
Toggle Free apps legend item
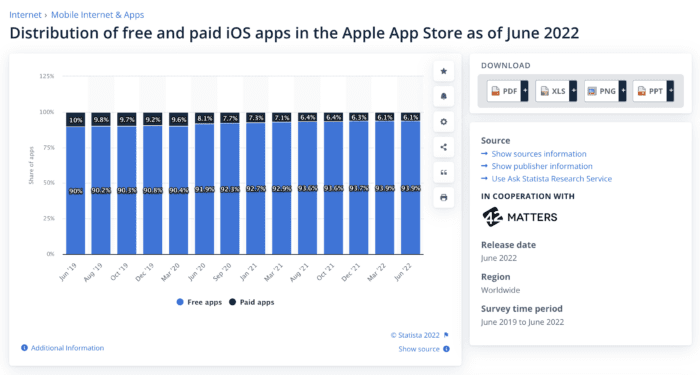coord(199,302)
